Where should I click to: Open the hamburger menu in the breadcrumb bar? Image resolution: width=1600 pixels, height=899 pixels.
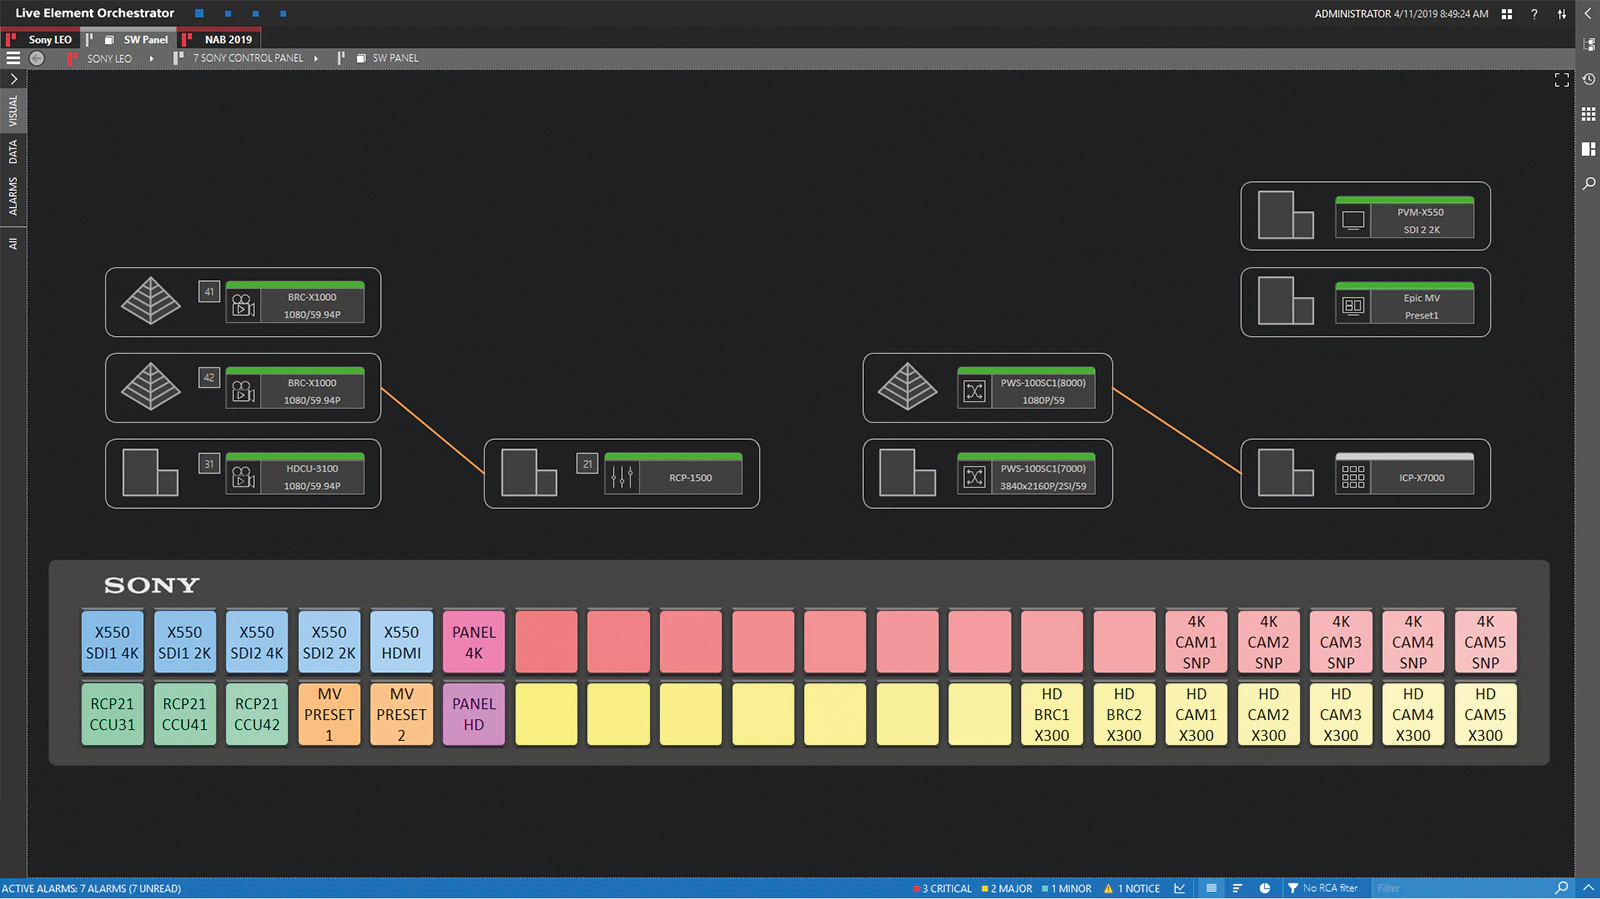[x=13, y=58]
